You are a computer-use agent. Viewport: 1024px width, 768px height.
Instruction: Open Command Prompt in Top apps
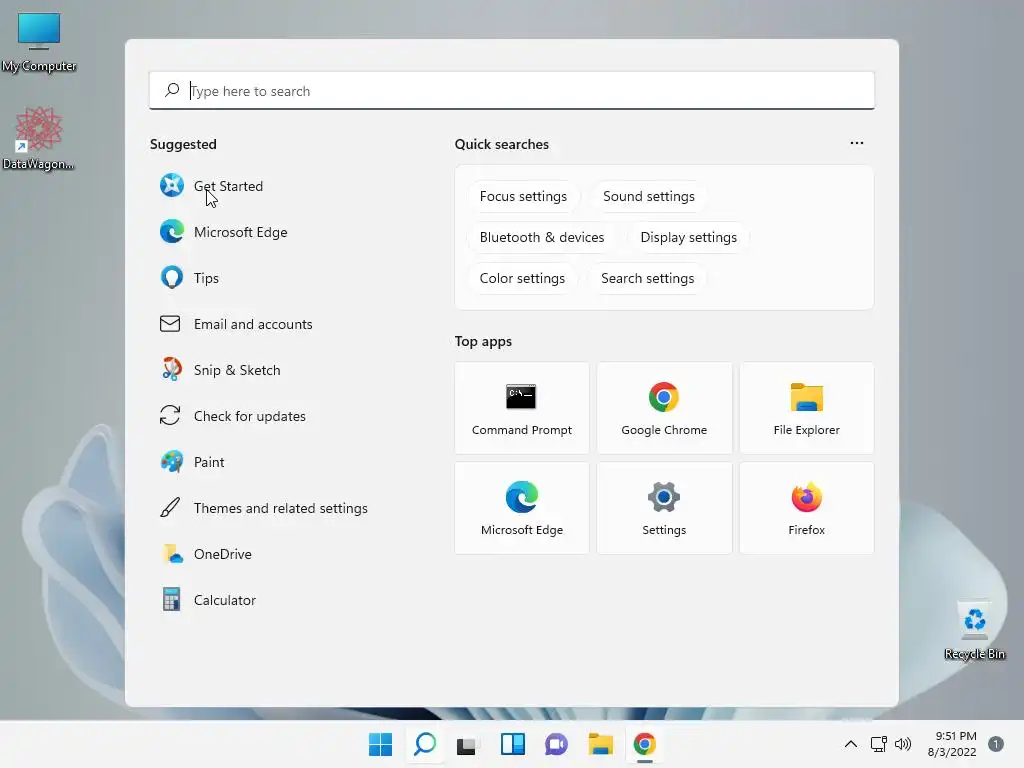pyautogui.click(x=522, y=408)
